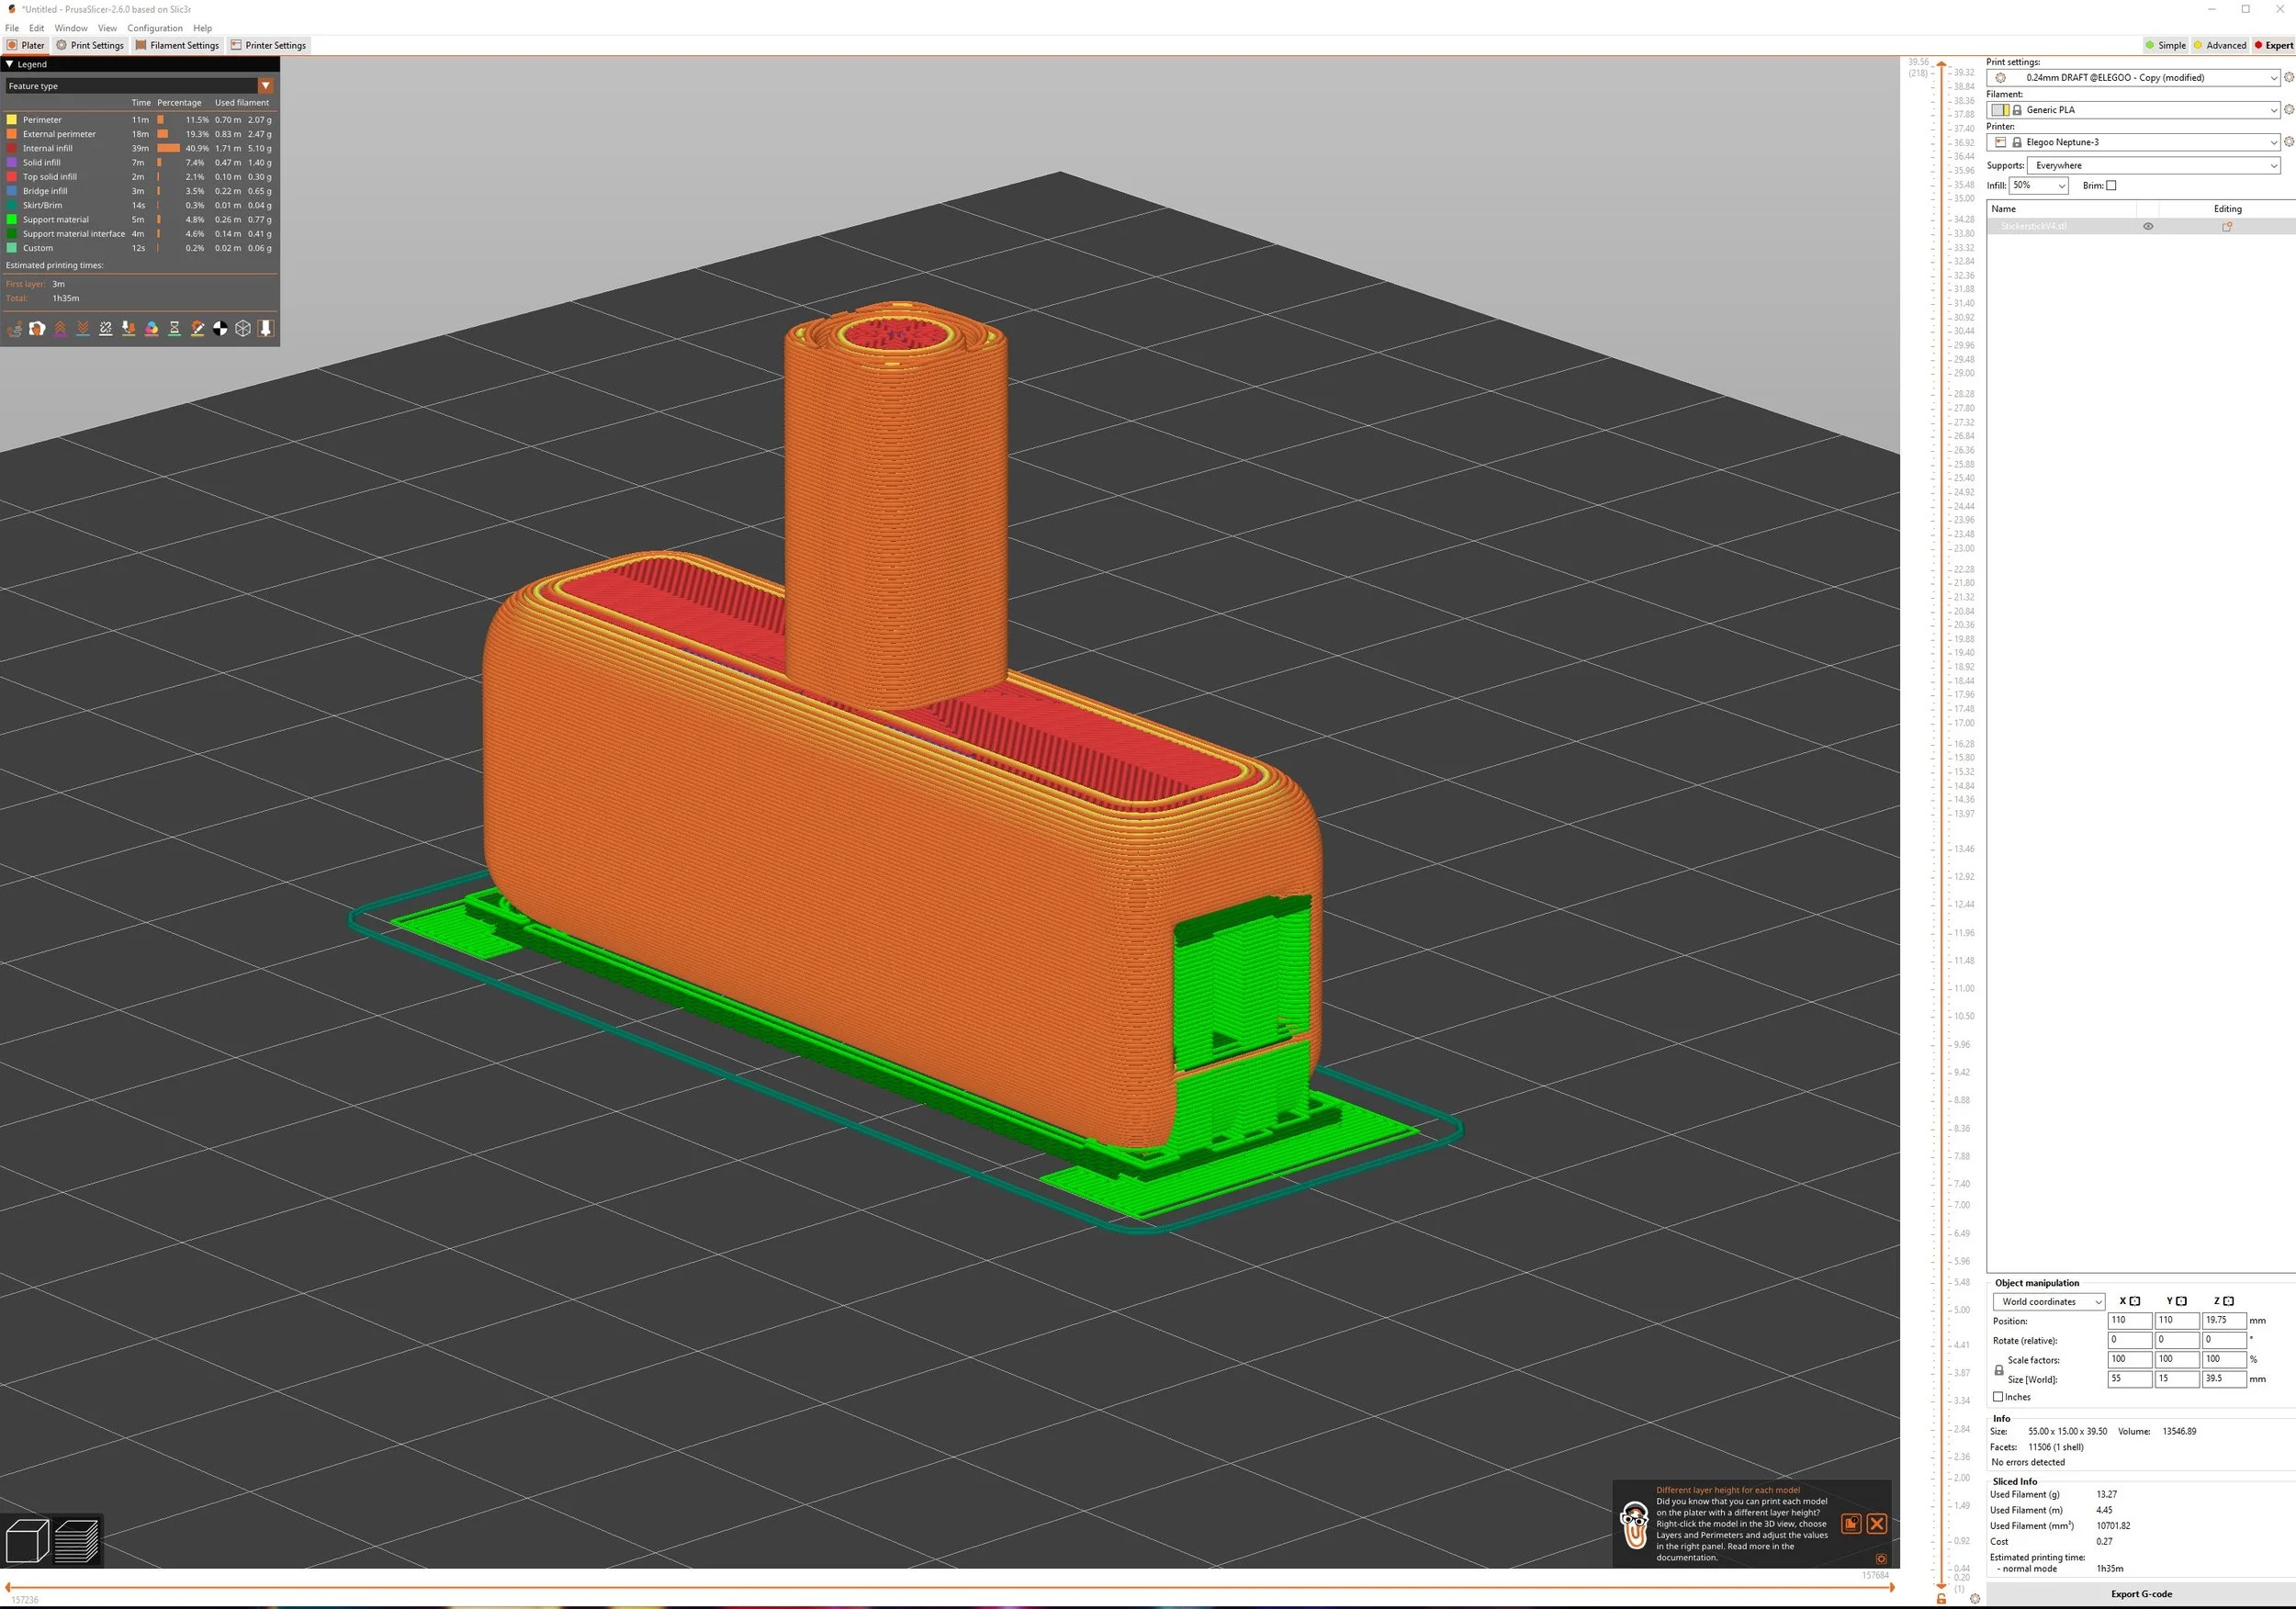Expand the Infill 50% dropdown

(x=2038, y=185)
